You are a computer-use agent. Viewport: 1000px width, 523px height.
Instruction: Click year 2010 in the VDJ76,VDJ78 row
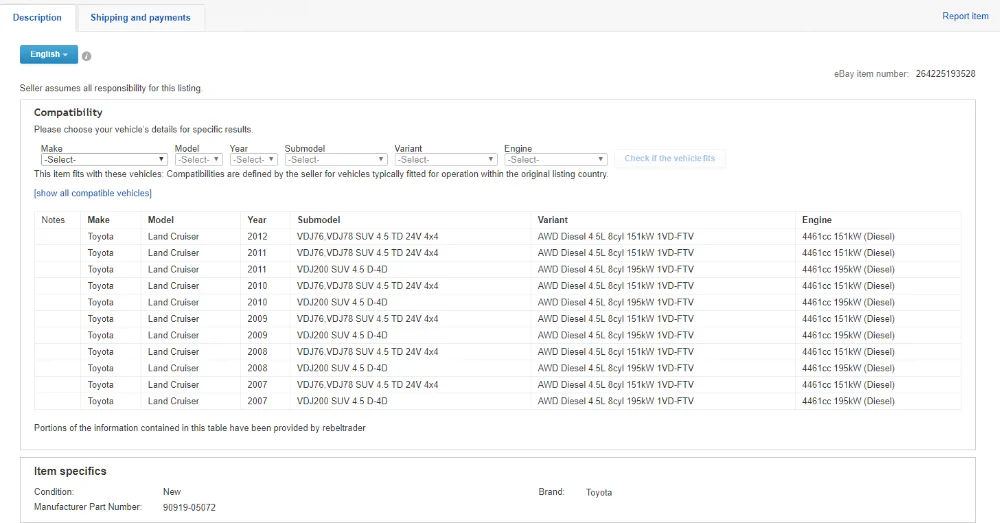(x=257, y=286)
